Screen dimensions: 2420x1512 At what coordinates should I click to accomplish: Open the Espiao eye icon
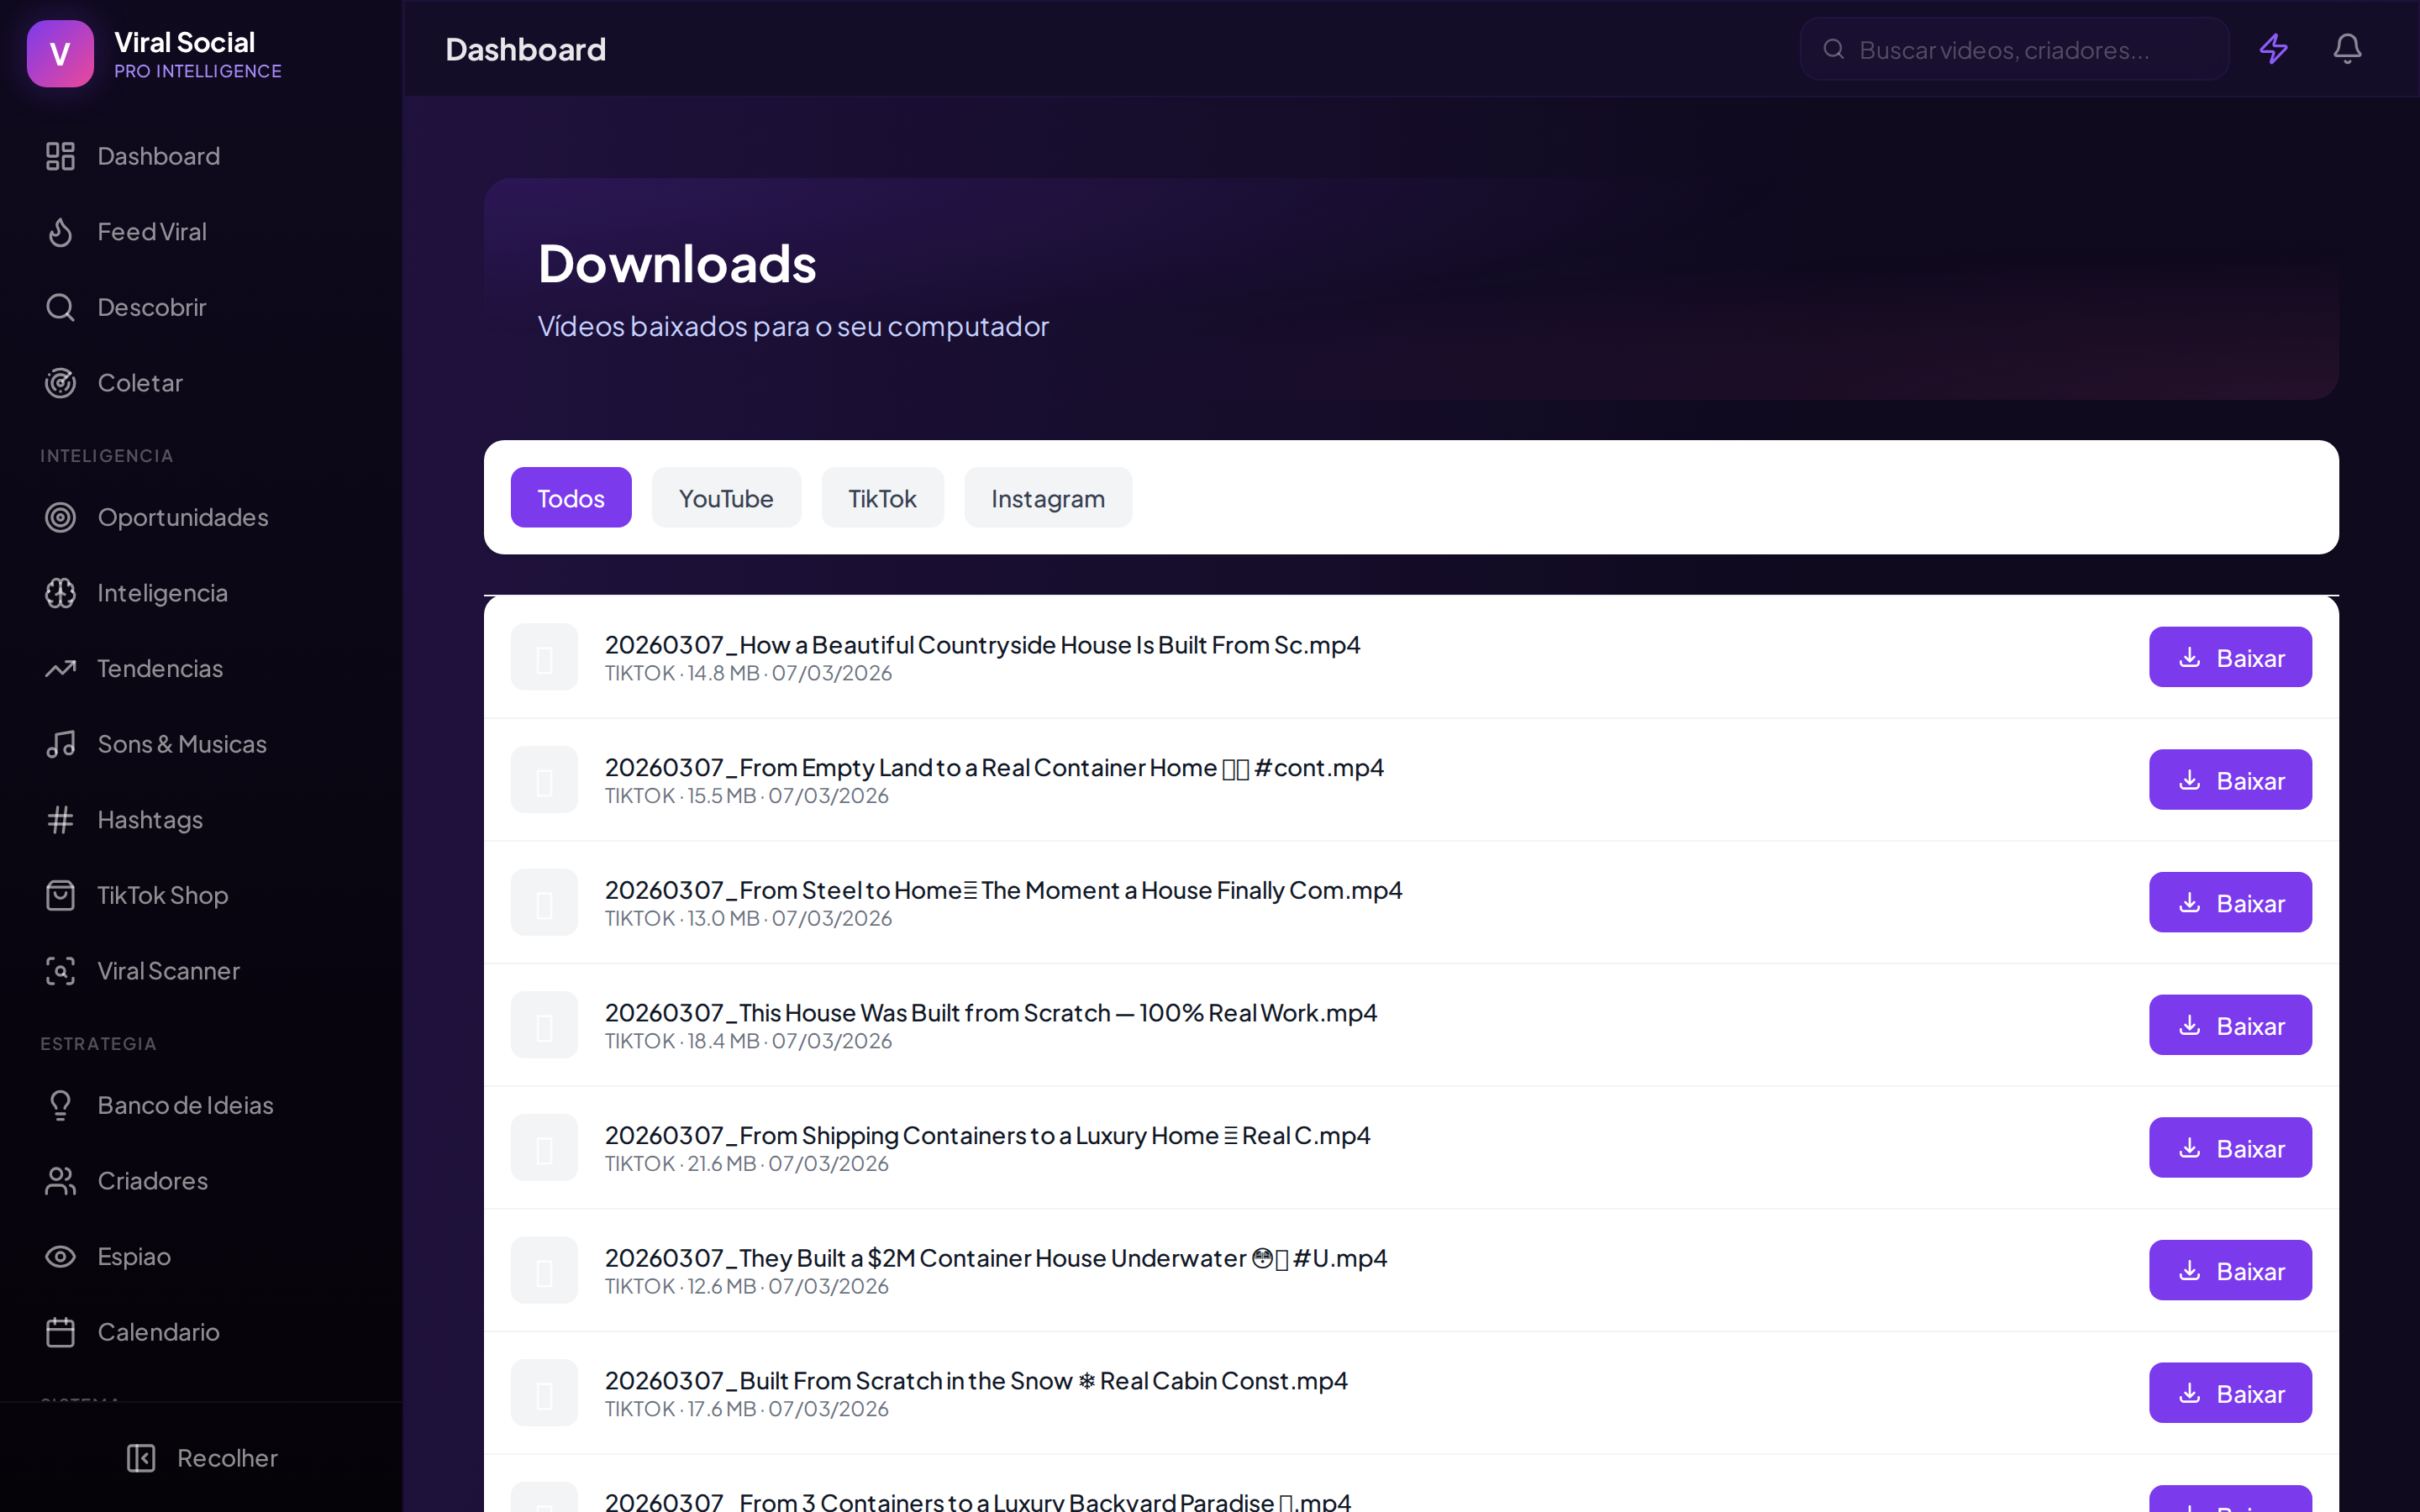point(60,1256)
